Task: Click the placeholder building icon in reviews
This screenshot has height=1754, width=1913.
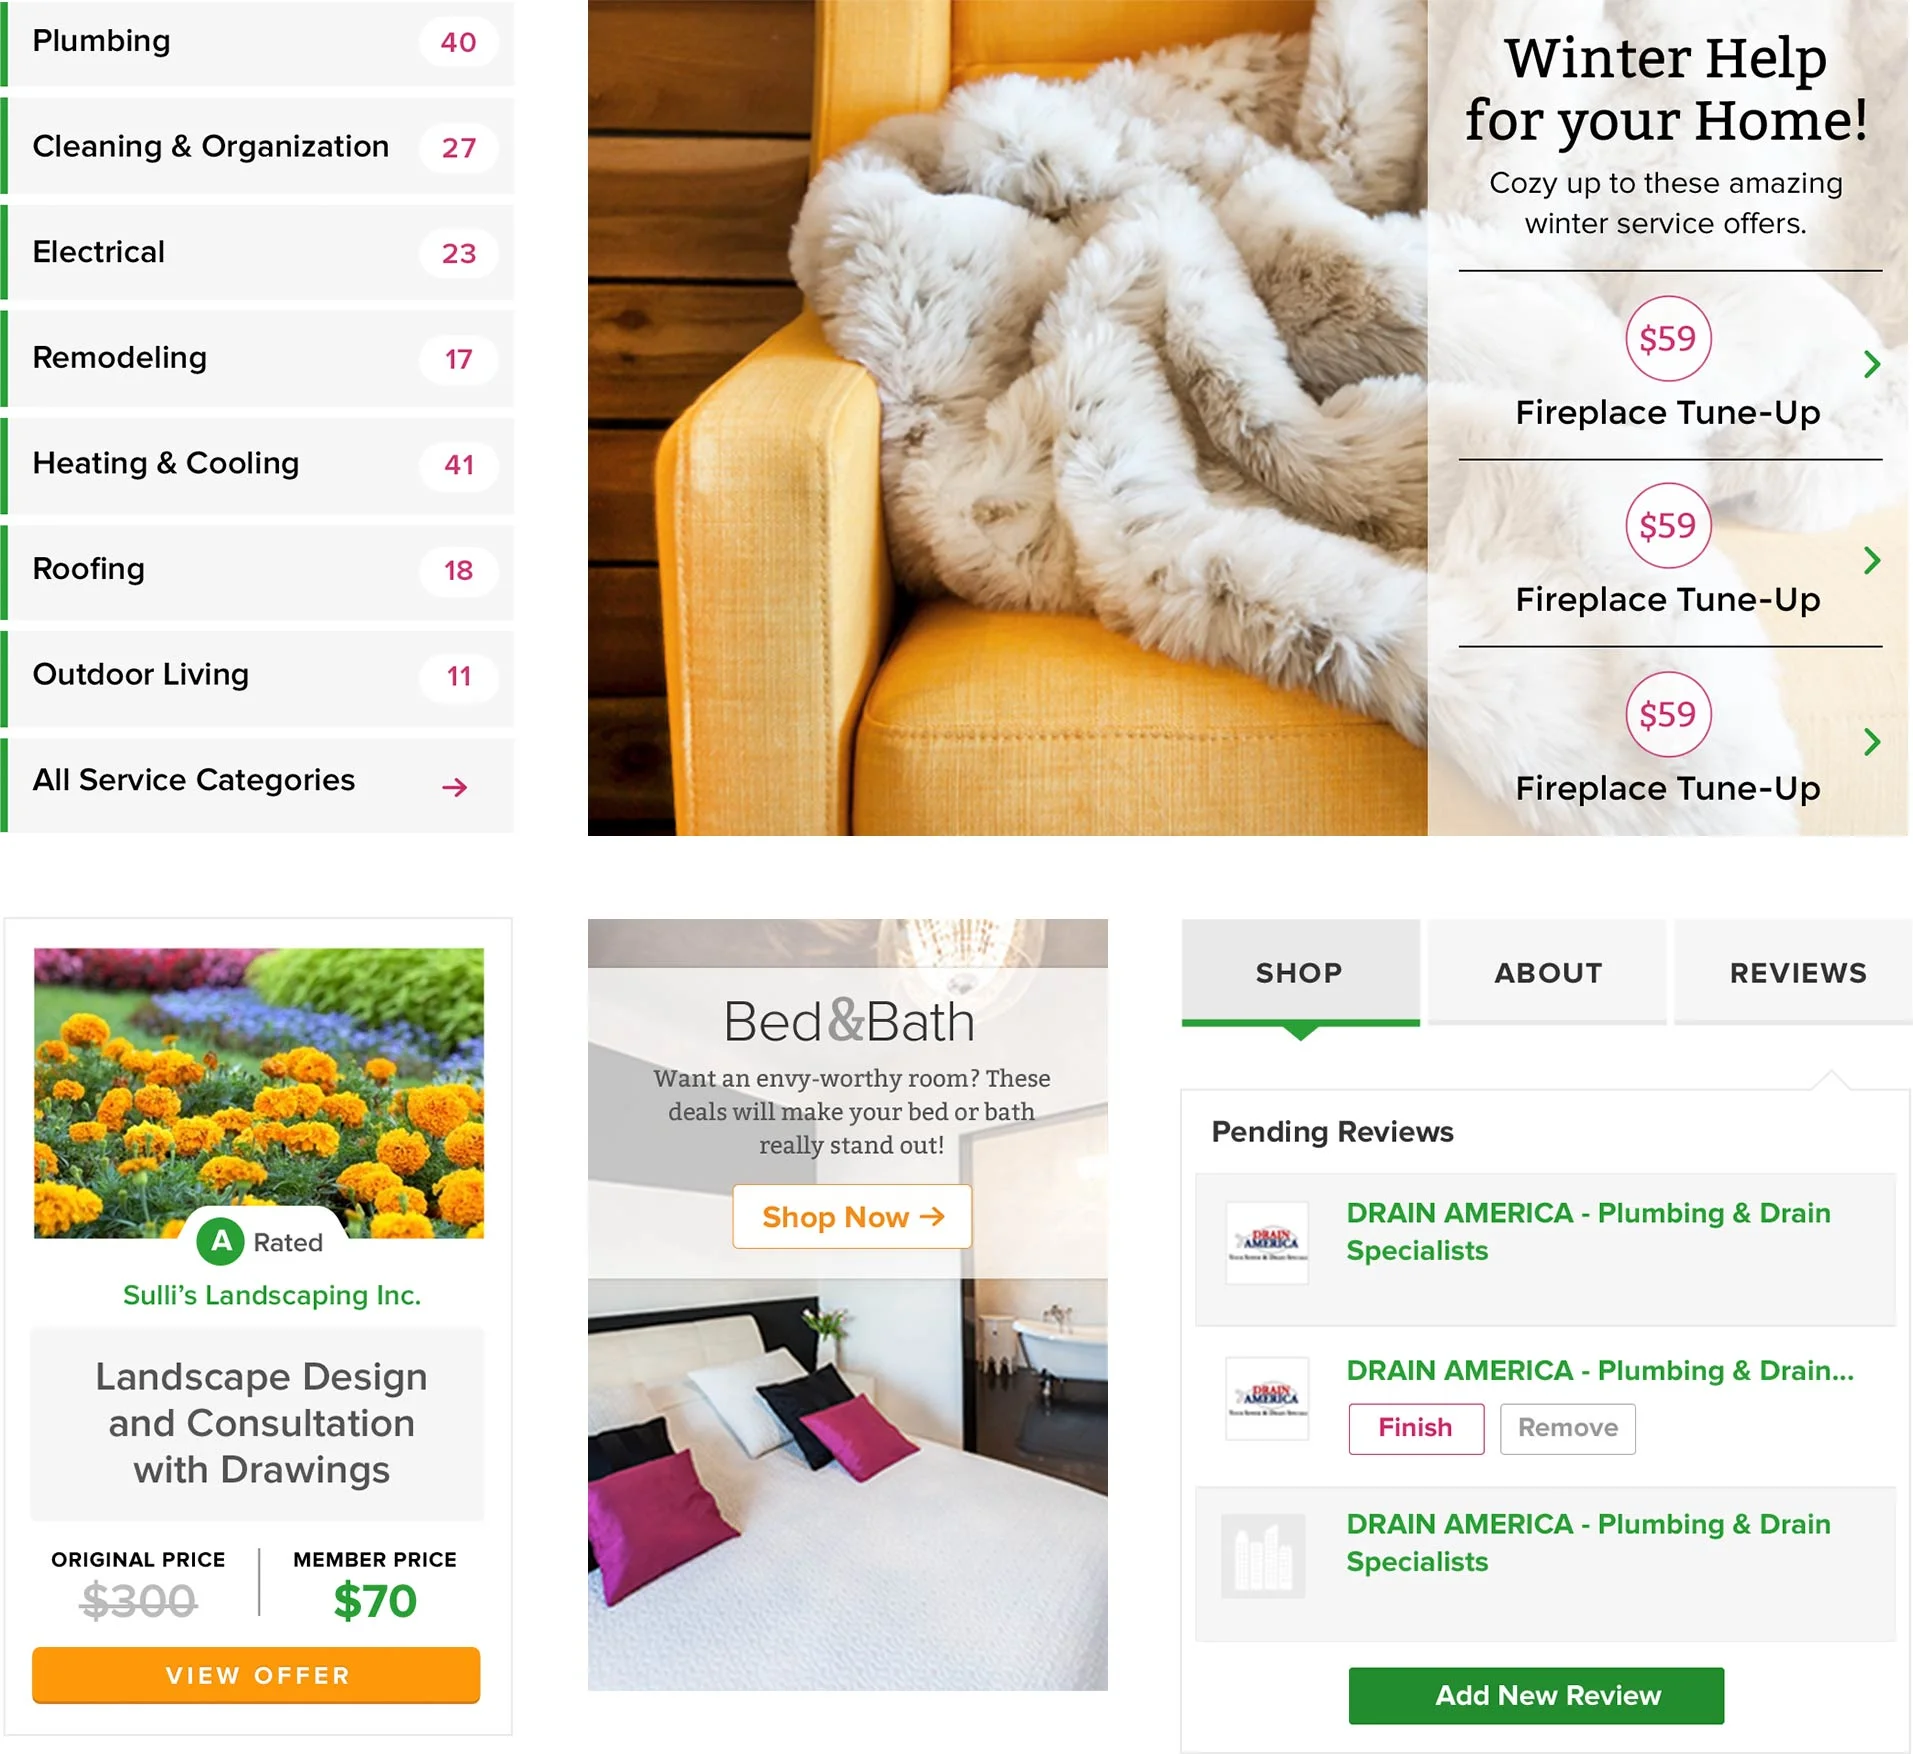Action: click(1263, 1556)
